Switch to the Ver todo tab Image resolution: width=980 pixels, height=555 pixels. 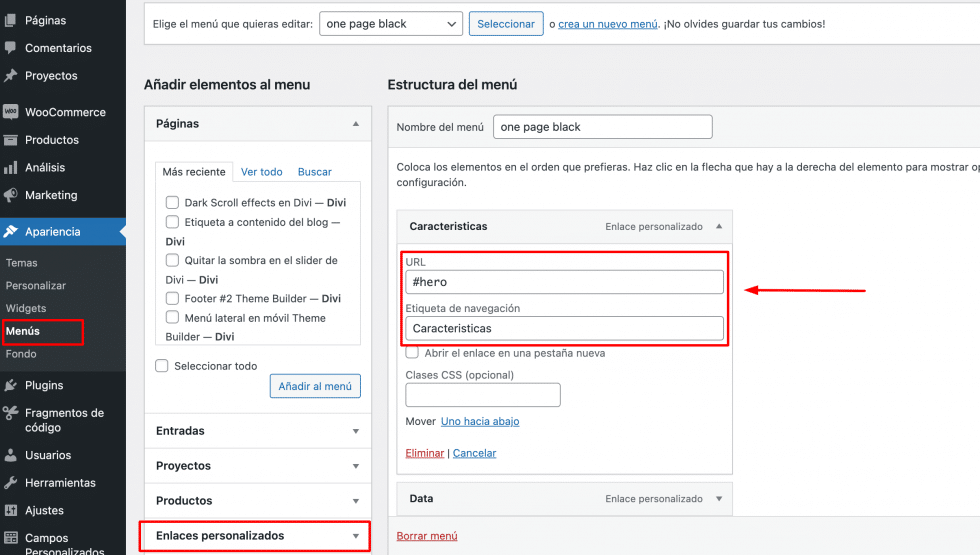262,172
